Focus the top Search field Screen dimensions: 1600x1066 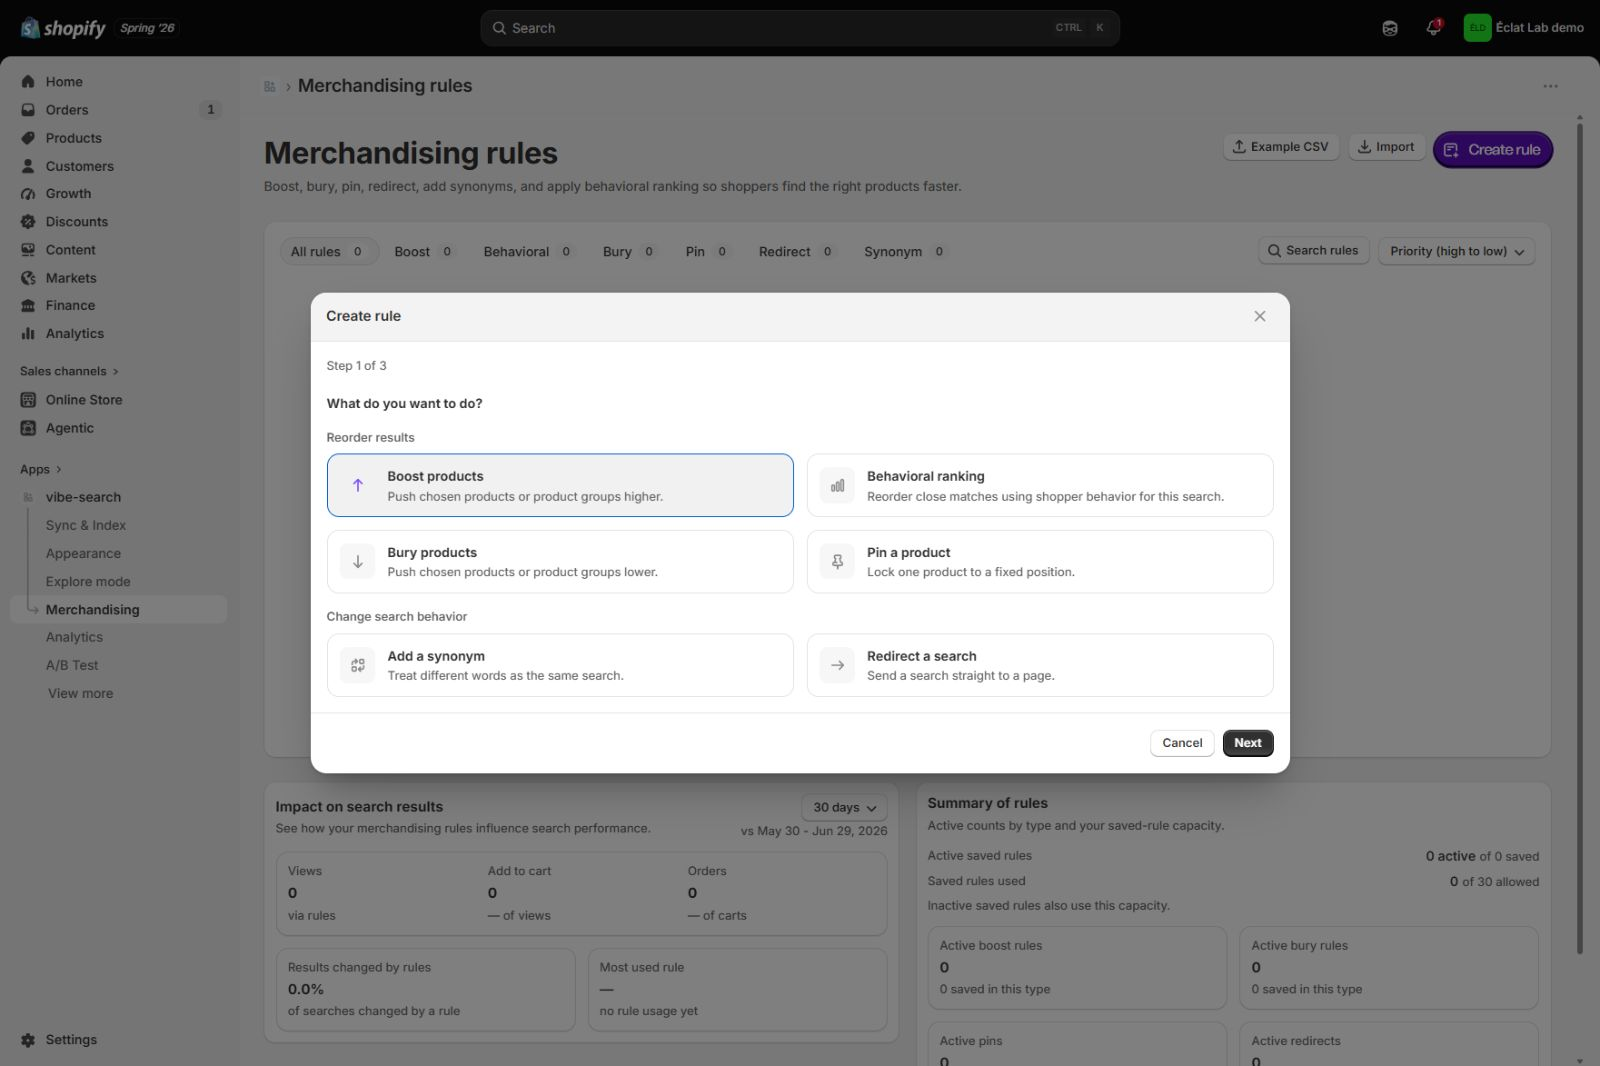click(x=800, y=28)
